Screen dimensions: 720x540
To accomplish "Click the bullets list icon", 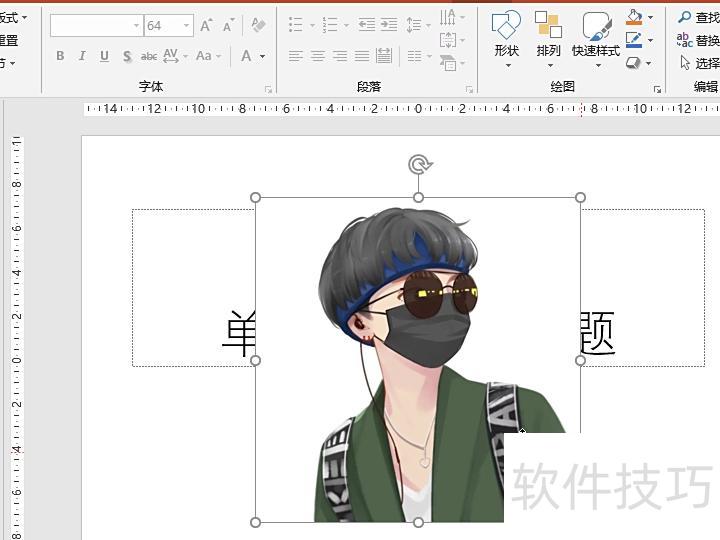I will [x=296, y=25].
